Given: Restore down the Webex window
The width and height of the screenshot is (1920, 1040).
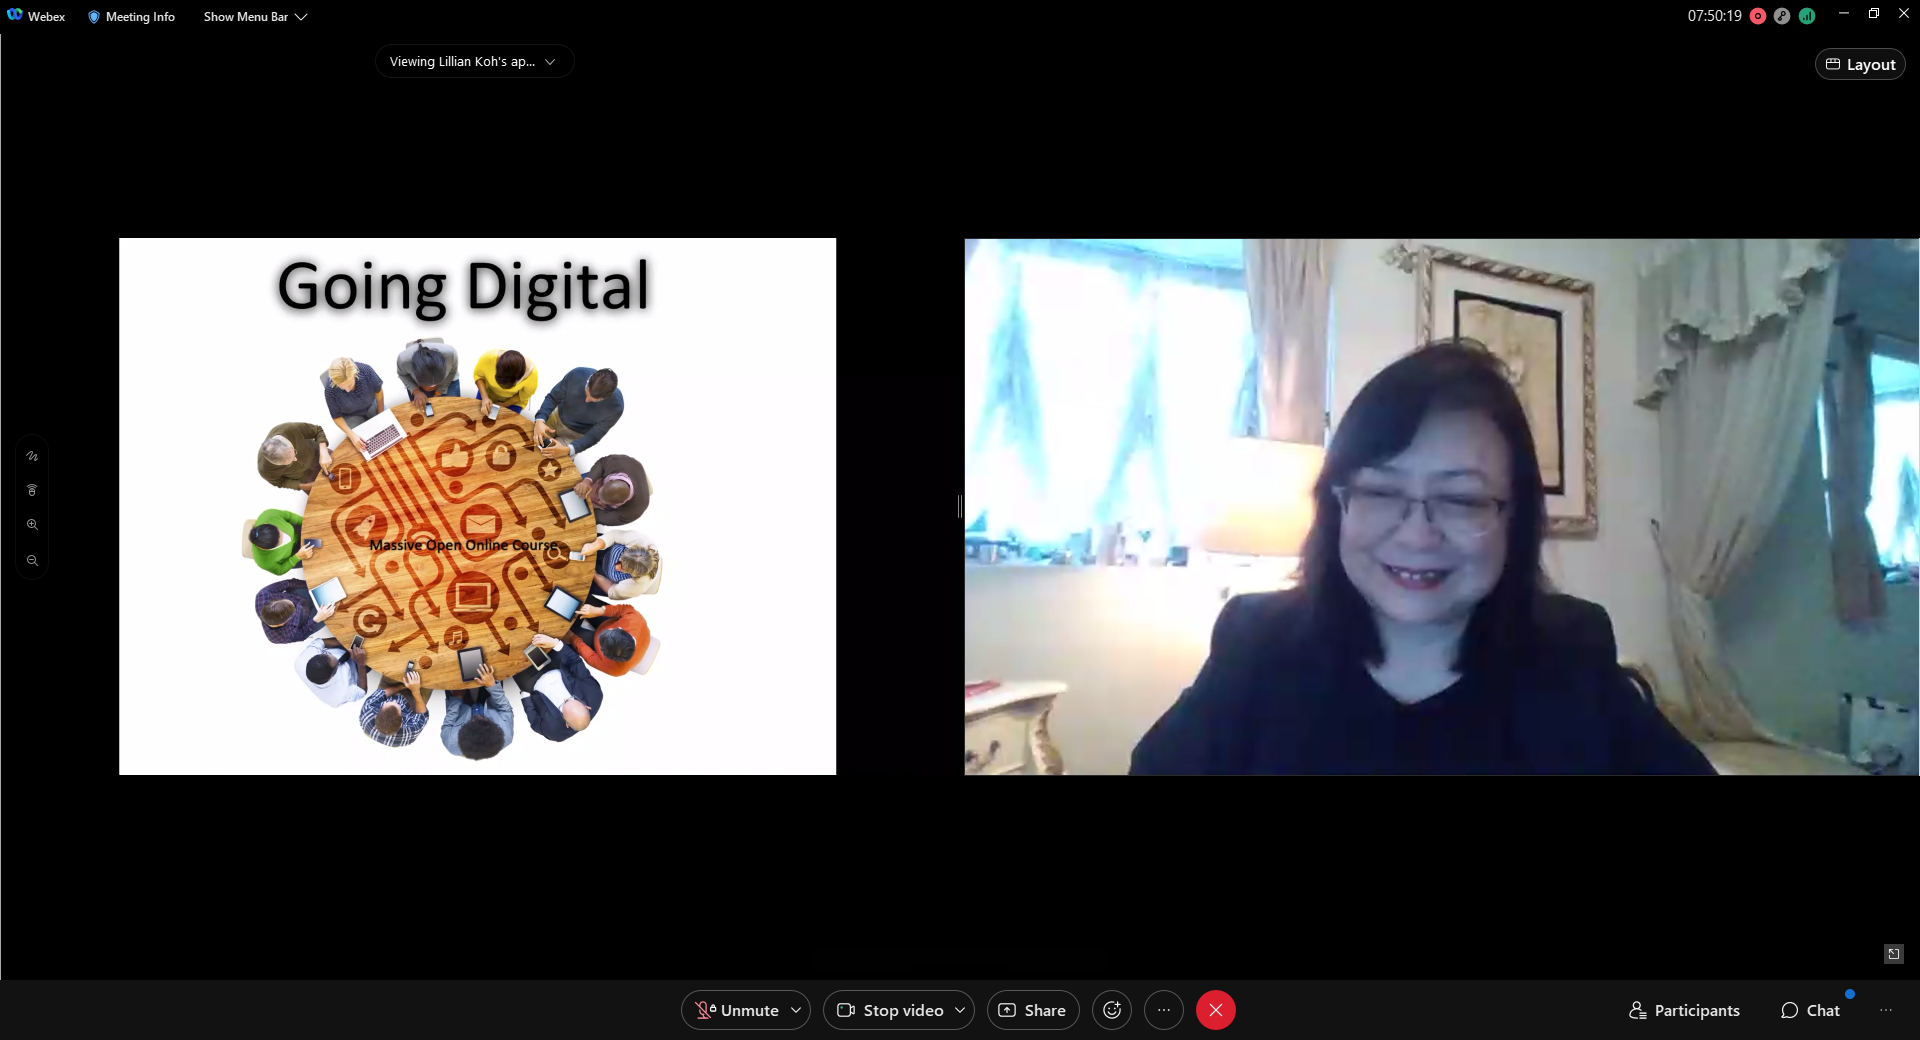Looking at the screenshot, I should click(x=1874, y=14).
